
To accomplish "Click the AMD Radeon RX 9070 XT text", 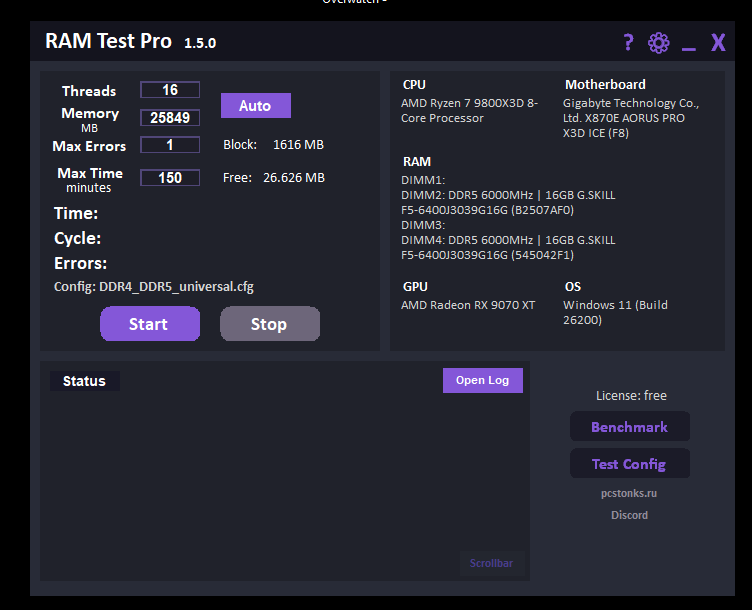I will (x=468, y=305).
